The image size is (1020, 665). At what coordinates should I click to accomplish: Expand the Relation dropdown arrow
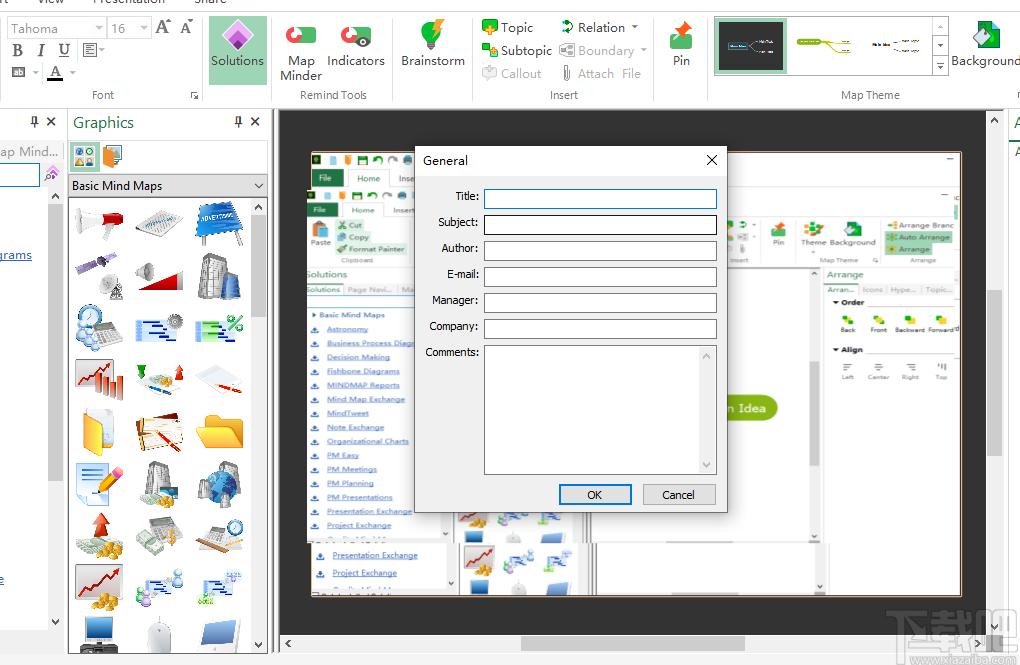[634, 27]
